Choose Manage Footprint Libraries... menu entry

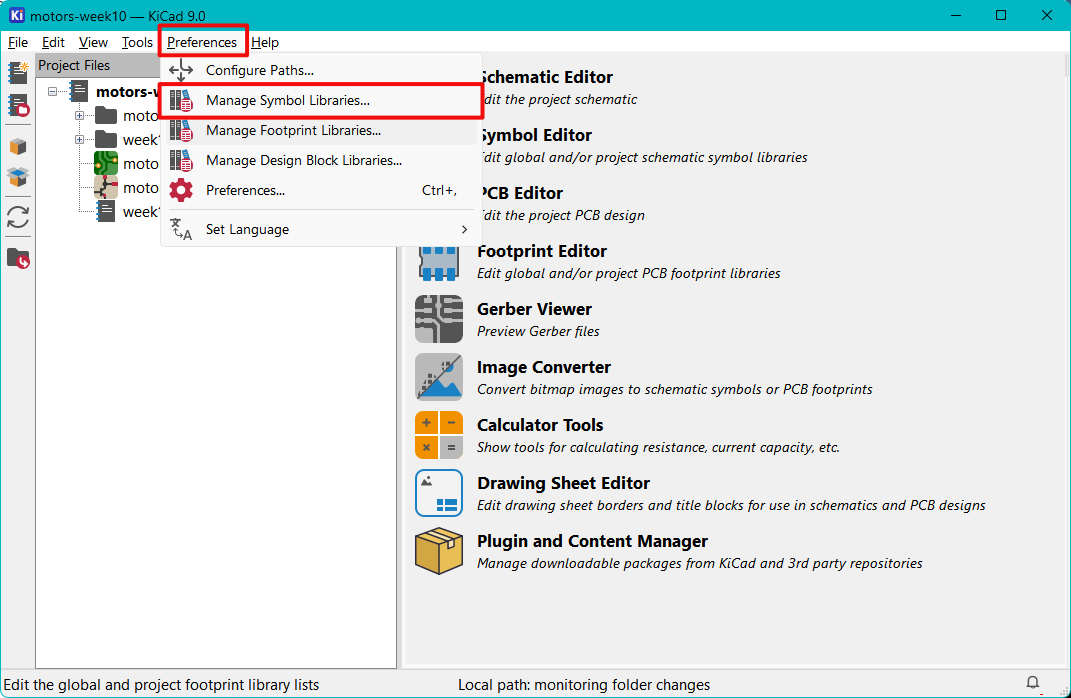(320, 130)
